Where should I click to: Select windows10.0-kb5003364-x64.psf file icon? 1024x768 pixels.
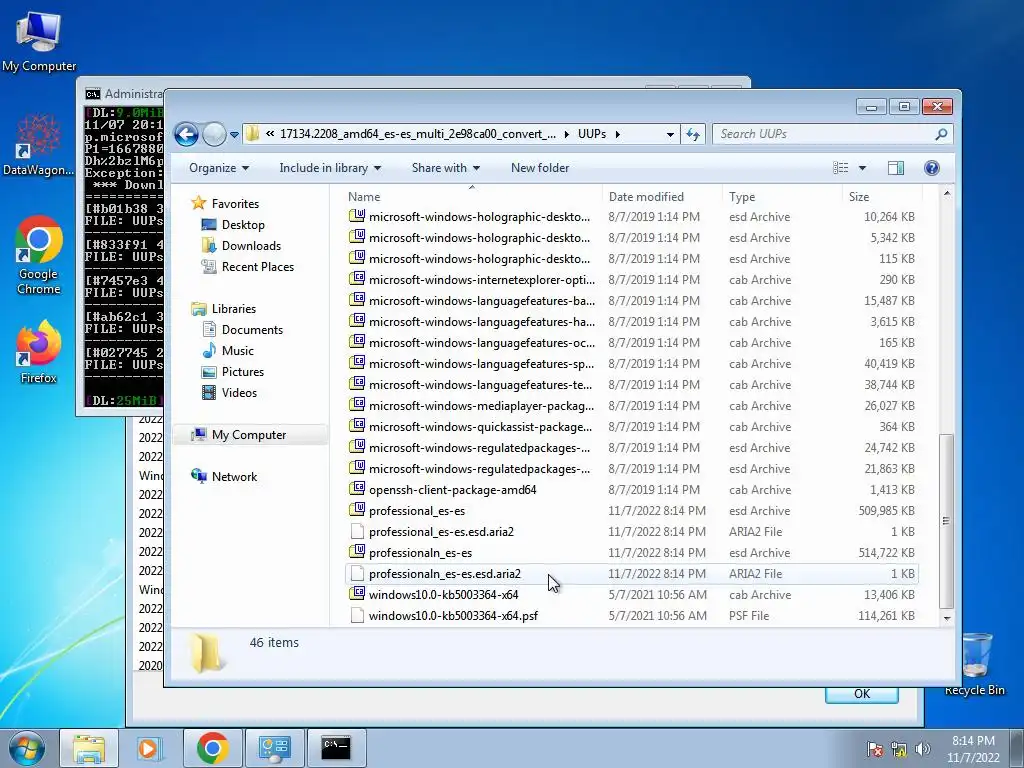(x=357, y=615)
